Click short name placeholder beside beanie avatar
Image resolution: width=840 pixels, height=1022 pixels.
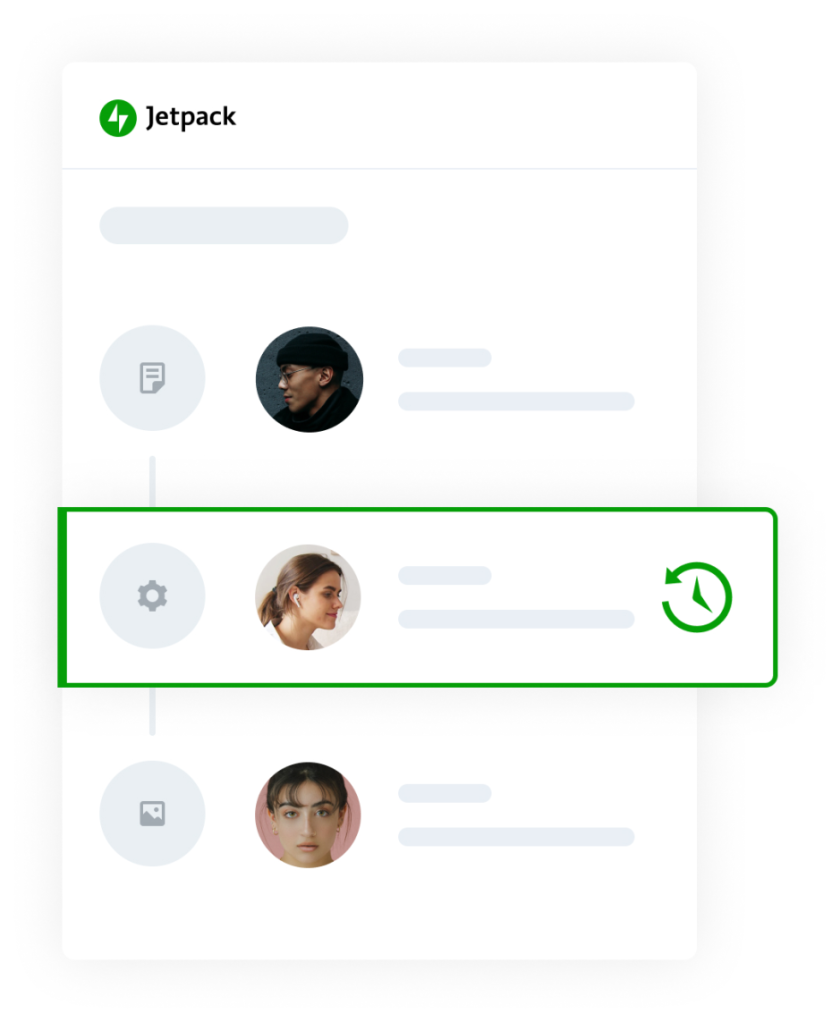point(444,357)
